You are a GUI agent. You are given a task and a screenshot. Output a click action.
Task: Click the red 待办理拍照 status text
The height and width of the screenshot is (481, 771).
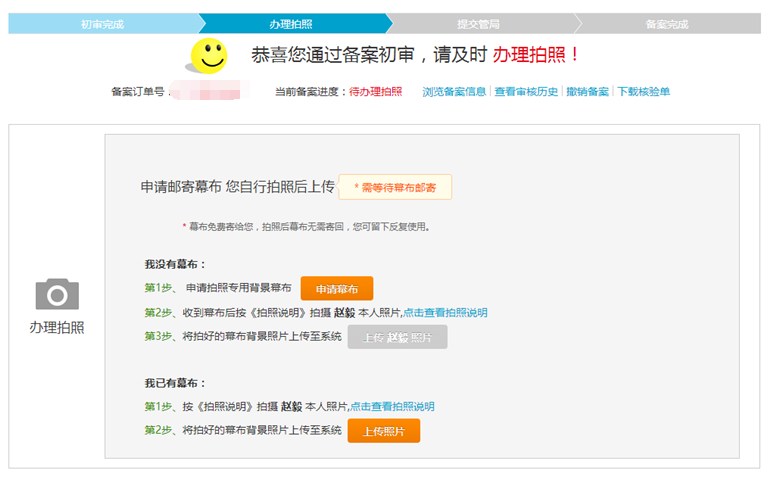(375, 92)
